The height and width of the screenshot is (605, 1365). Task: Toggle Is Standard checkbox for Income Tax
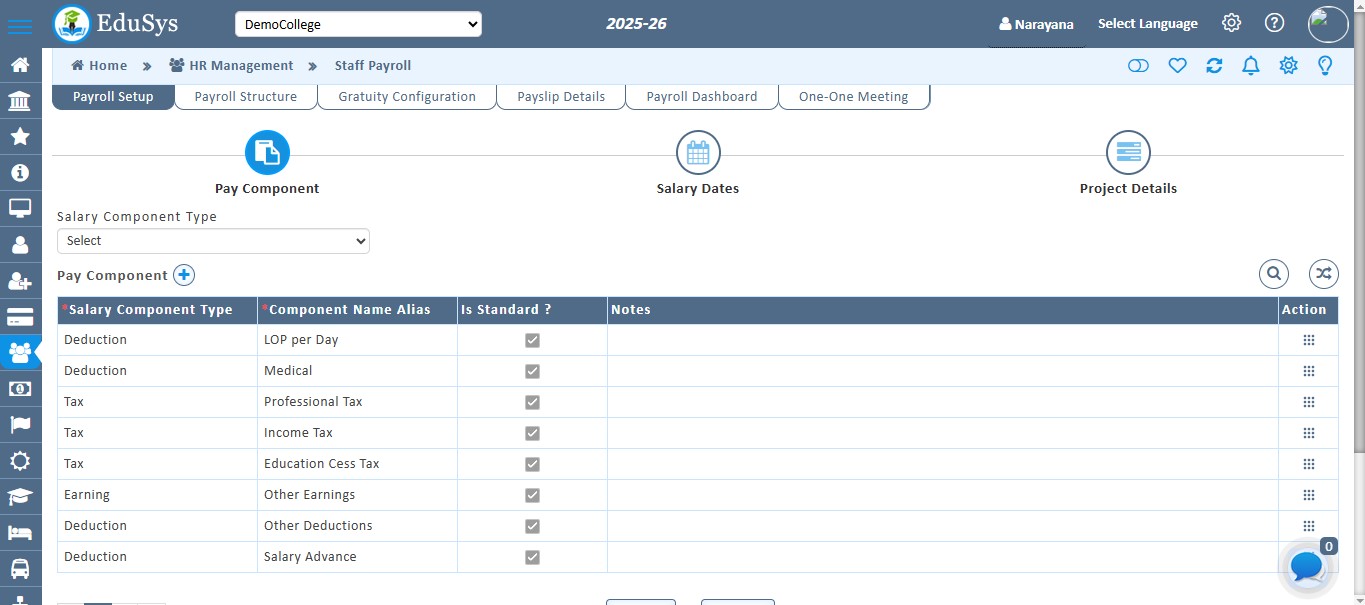click(x=532, y=433)
